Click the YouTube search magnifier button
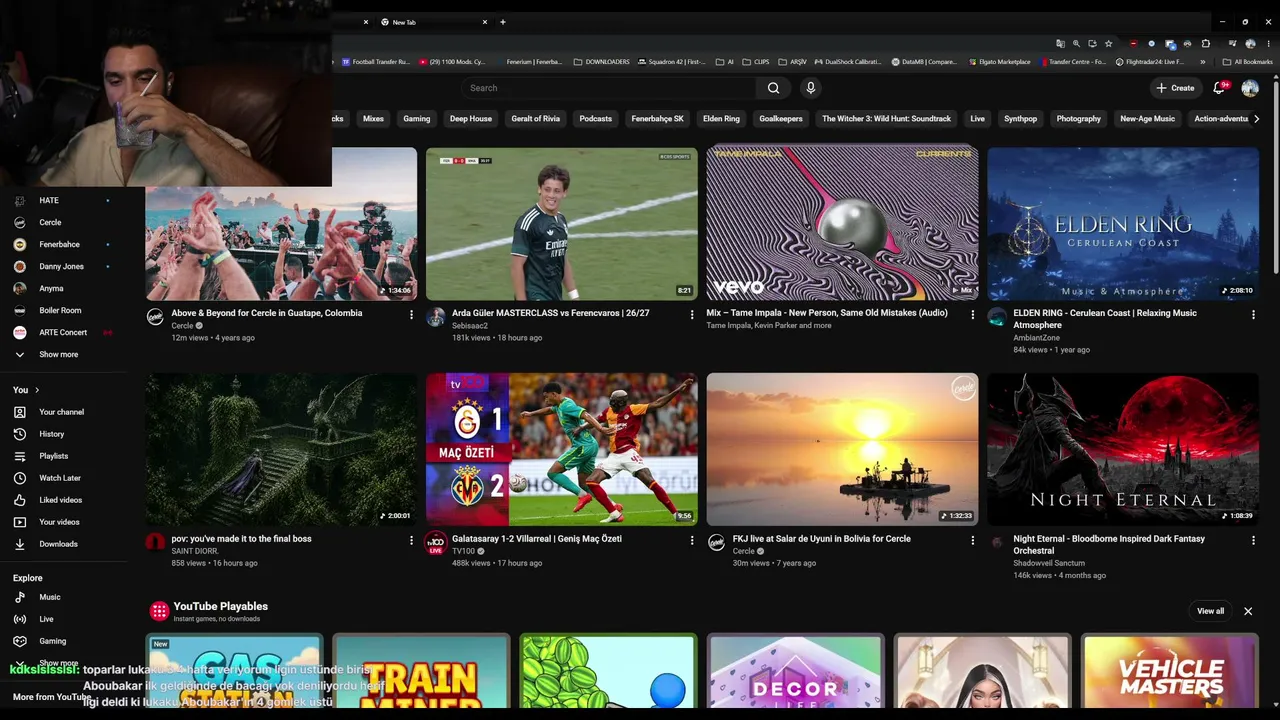1280x720 pixels. (773, 88)
